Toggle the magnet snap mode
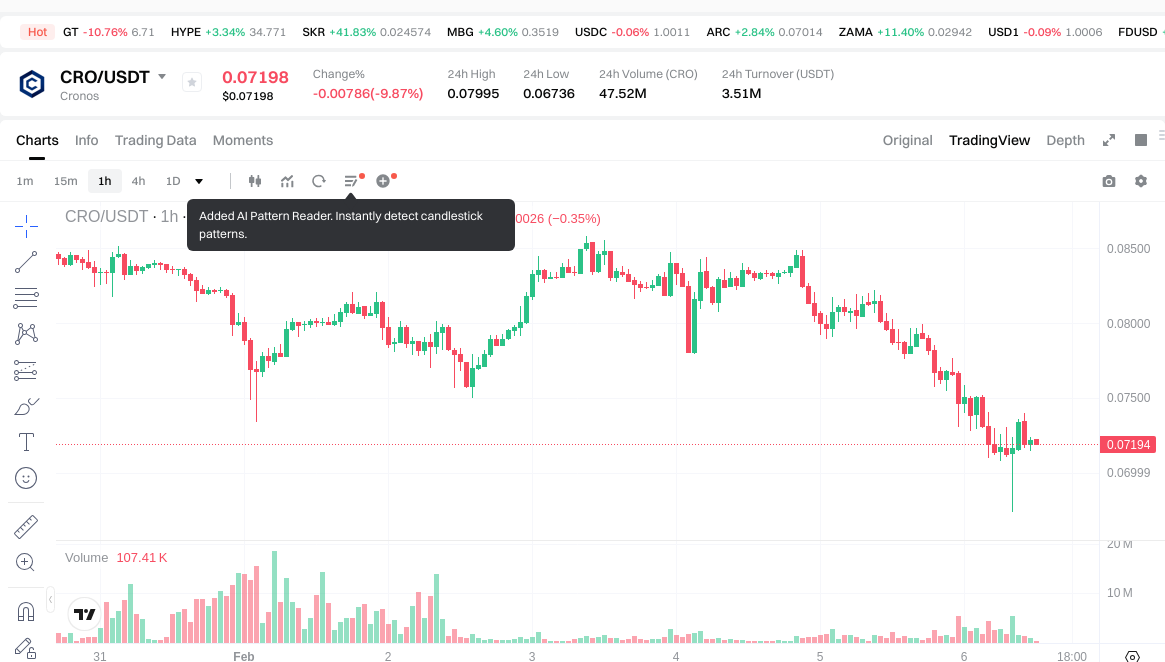 (26, 611)
